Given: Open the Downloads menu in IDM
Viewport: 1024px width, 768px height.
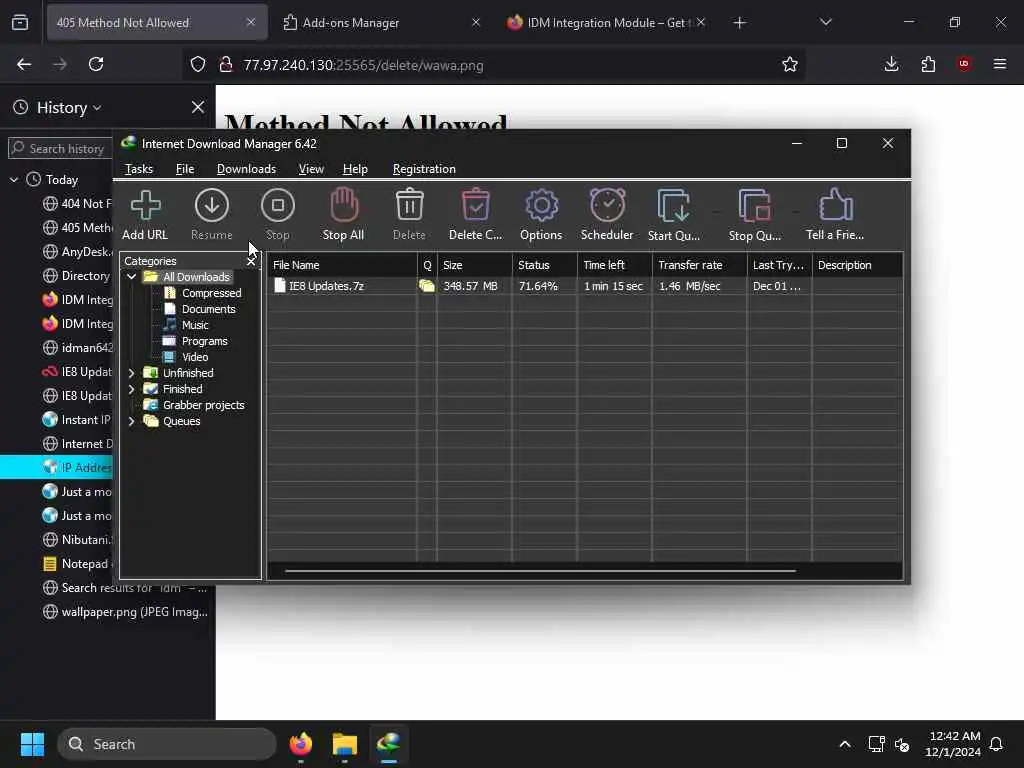Looking at the screenshot, I should [246, 169].
